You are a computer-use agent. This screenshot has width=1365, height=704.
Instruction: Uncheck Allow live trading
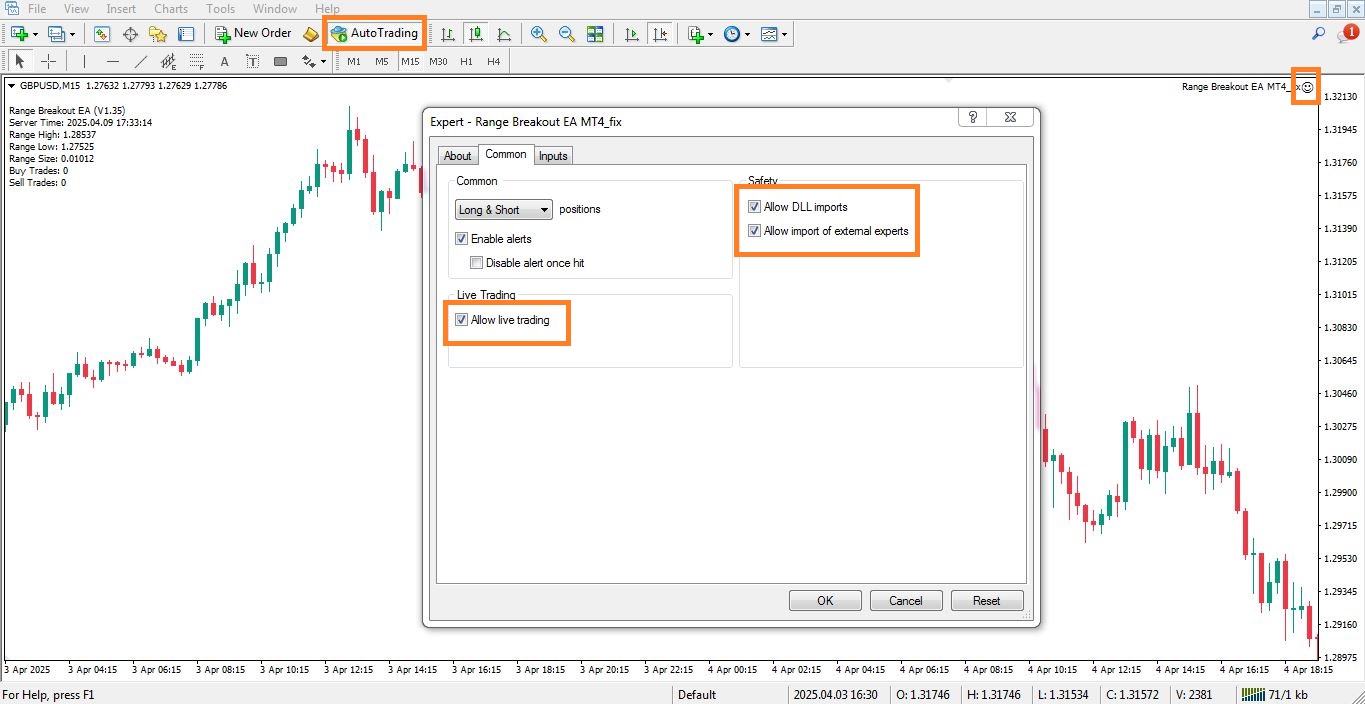click(x=461, y=320)
